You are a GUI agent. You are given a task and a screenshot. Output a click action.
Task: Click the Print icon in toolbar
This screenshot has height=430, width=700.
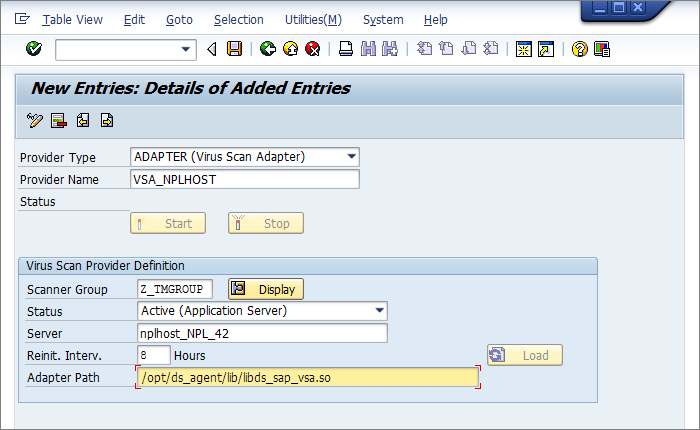(x=345, y=49)
